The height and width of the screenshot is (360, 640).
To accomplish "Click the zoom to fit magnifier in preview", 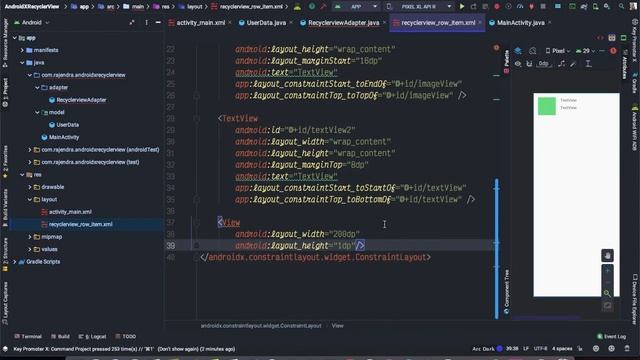I will [607, 293].
